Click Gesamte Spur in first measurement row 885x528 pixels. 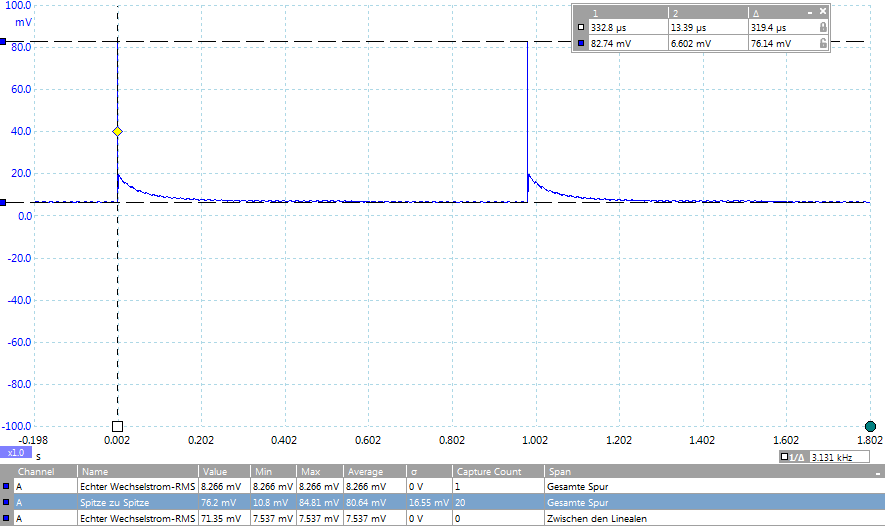577,486
